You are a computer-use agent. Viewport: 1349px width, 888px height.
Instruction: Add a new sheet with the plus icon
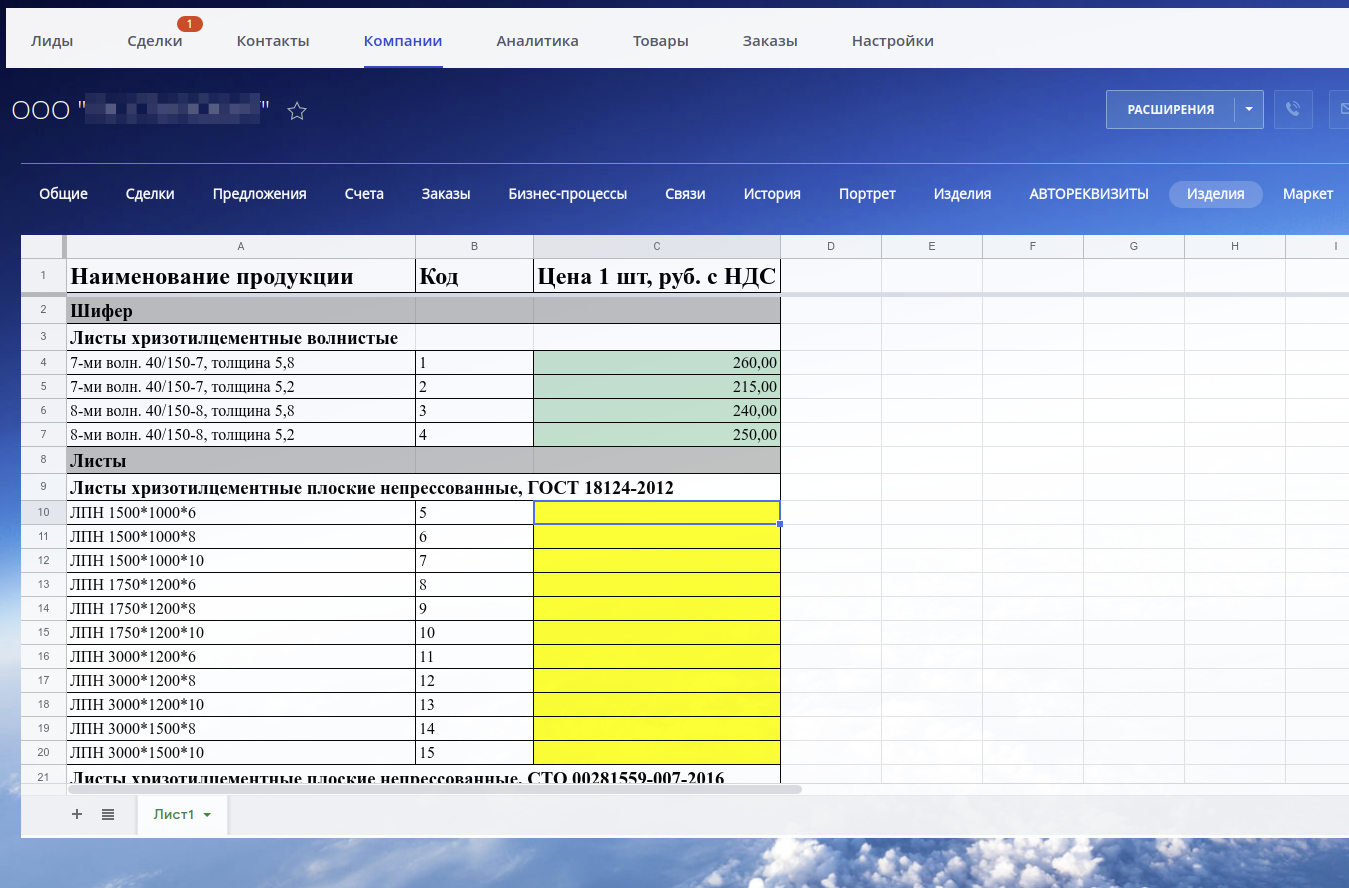77,814
